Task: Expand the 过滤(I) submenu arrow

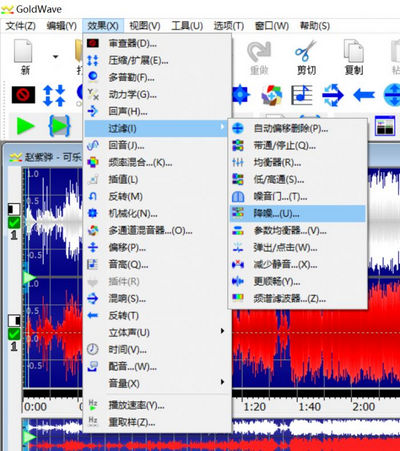Action: [222, 127]
